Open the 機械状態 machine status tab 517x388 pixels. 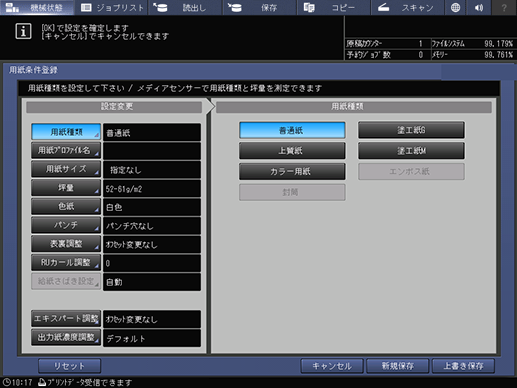coord(37,7)
